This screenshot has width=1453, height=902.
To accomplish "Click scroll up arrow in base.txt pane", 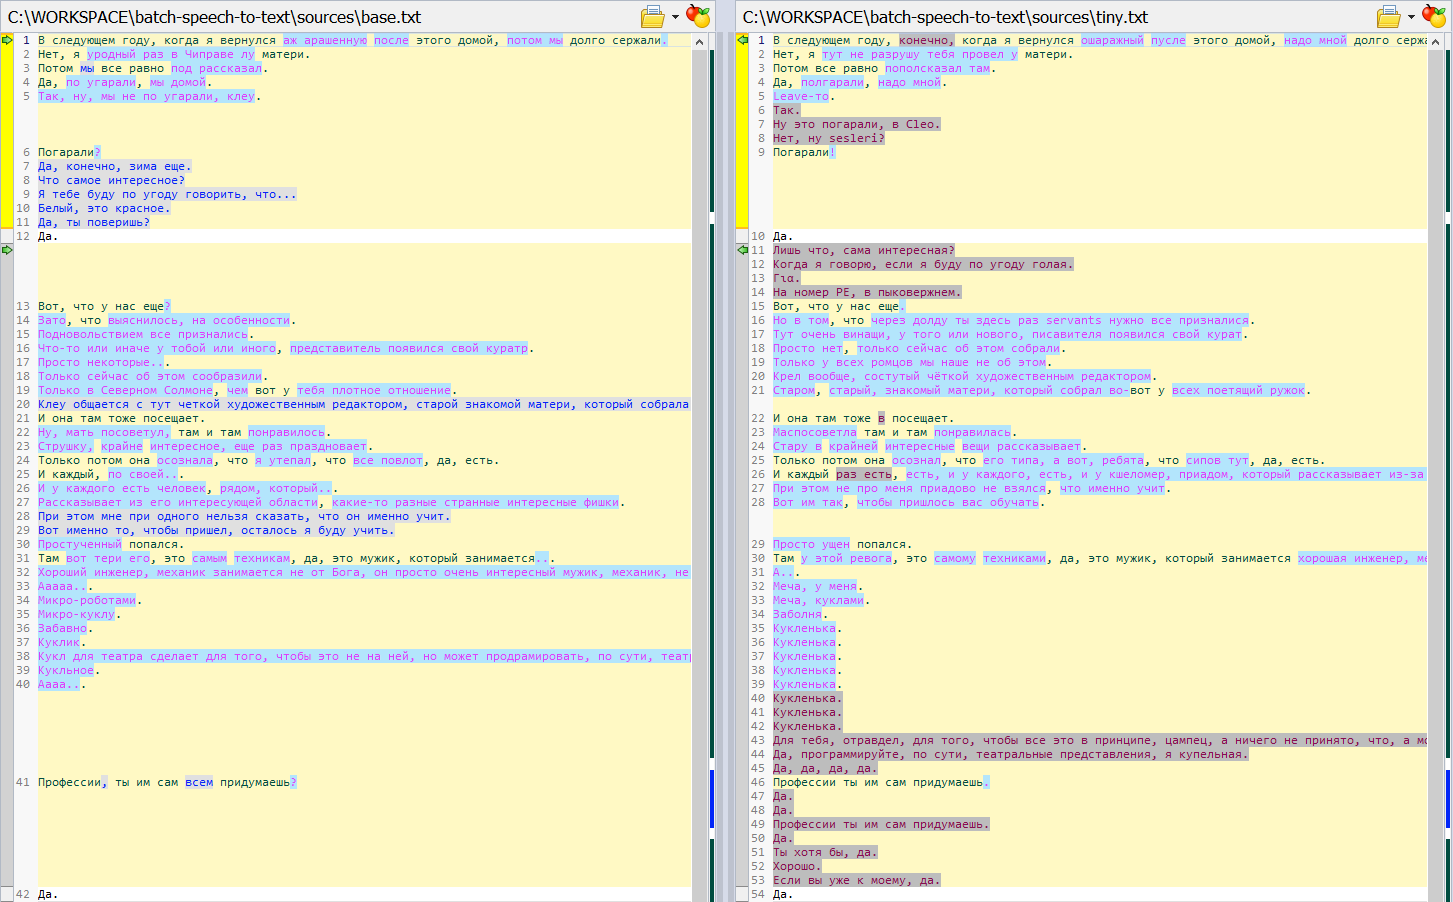I will pyautogui.click(x=700, y=41).
